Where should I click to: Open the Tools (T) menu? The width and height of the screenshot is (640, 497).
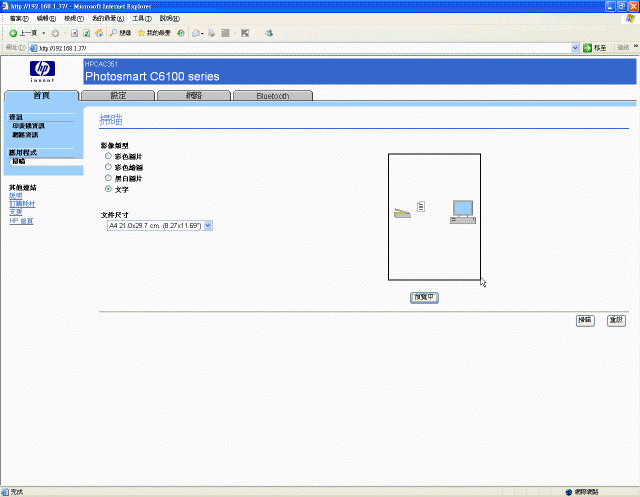pyautogui.click(x=142, y=18)
